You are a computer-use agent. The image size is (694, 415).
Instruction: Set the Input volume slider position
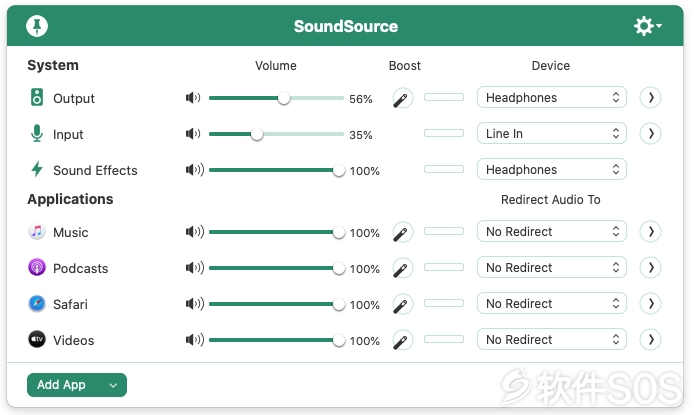click(x=276, y=134)
